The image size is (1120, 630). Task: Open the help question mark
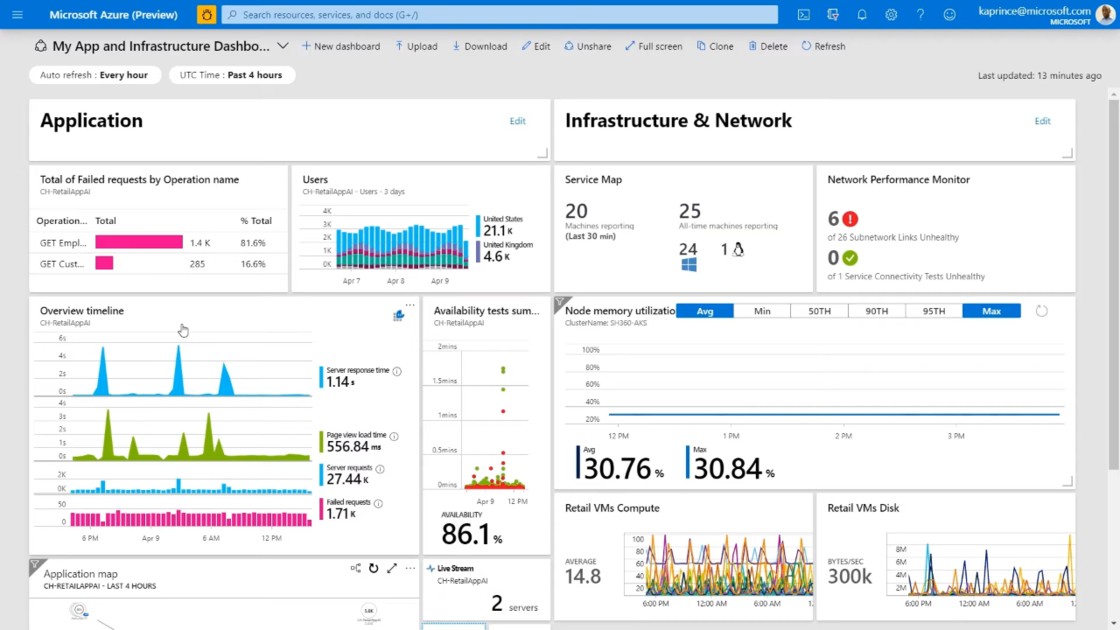click(x=920, y=14)
